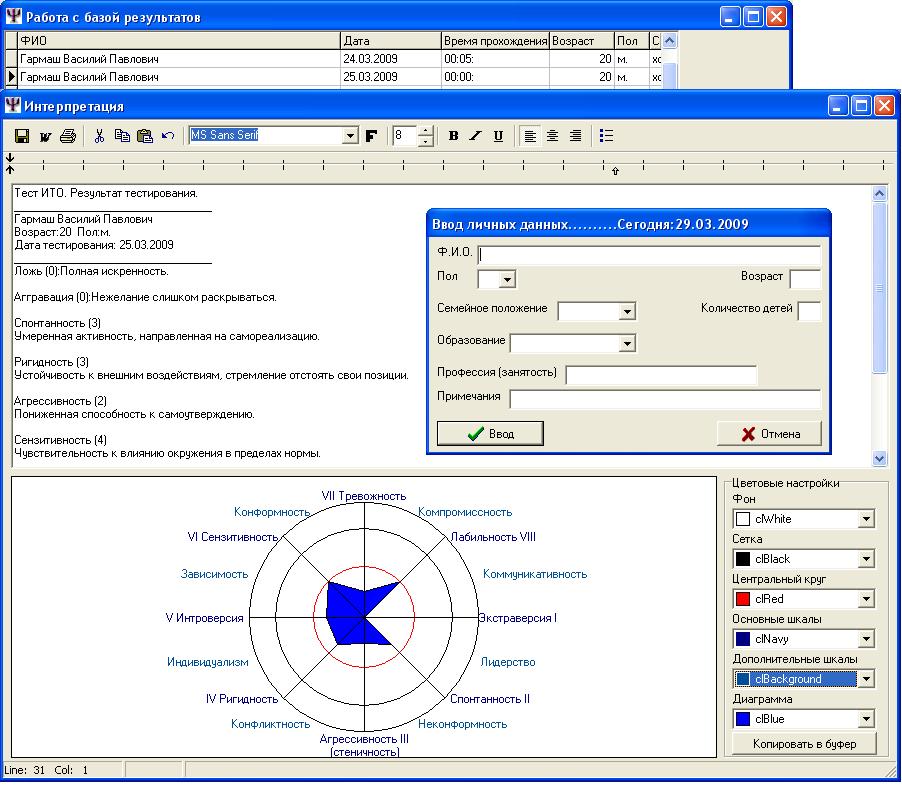Click the Paste clipboard icon
The width and height of the screenshot is (902, 785).
pyautogui.click(x=144, y=136)
